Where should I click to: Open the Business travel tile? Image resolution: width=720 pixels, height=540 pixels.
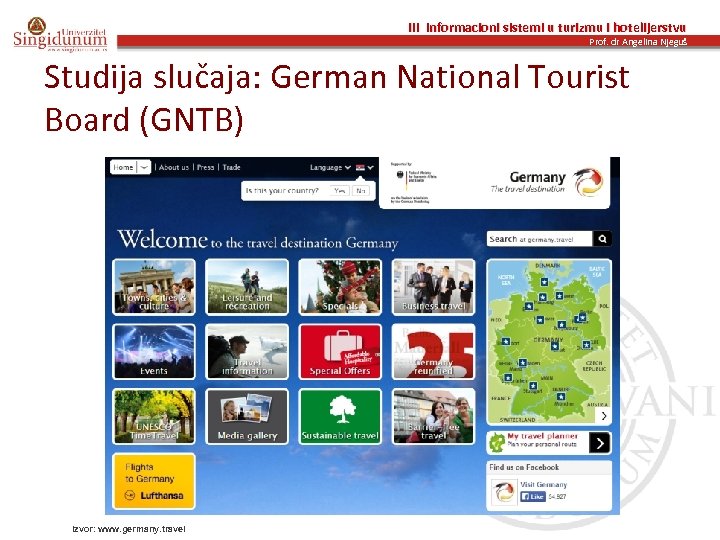click(x=433, y=287)
